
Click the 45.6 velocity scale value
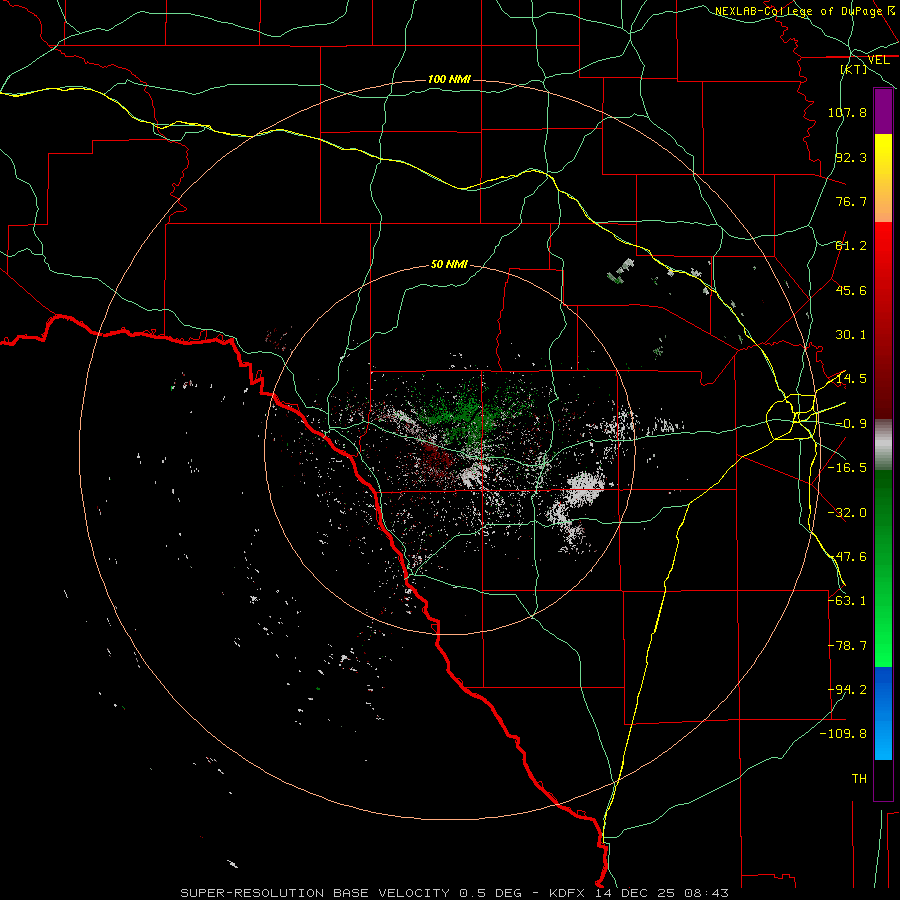851,290
